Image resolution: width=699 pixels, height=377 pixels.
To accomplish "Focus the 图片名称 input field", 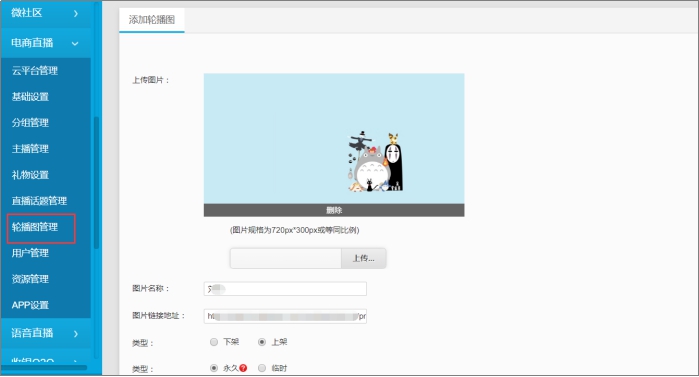I will [x=285, y=289].
